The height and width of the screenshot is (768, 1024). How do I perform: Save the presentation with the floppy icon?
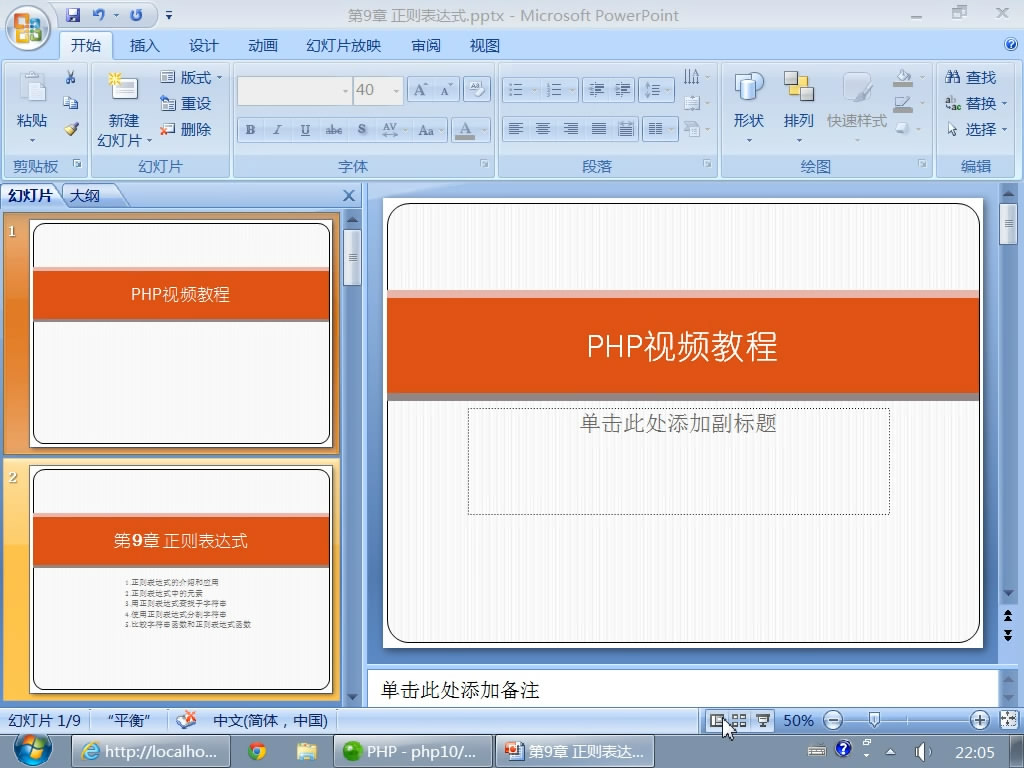(72, 14)
